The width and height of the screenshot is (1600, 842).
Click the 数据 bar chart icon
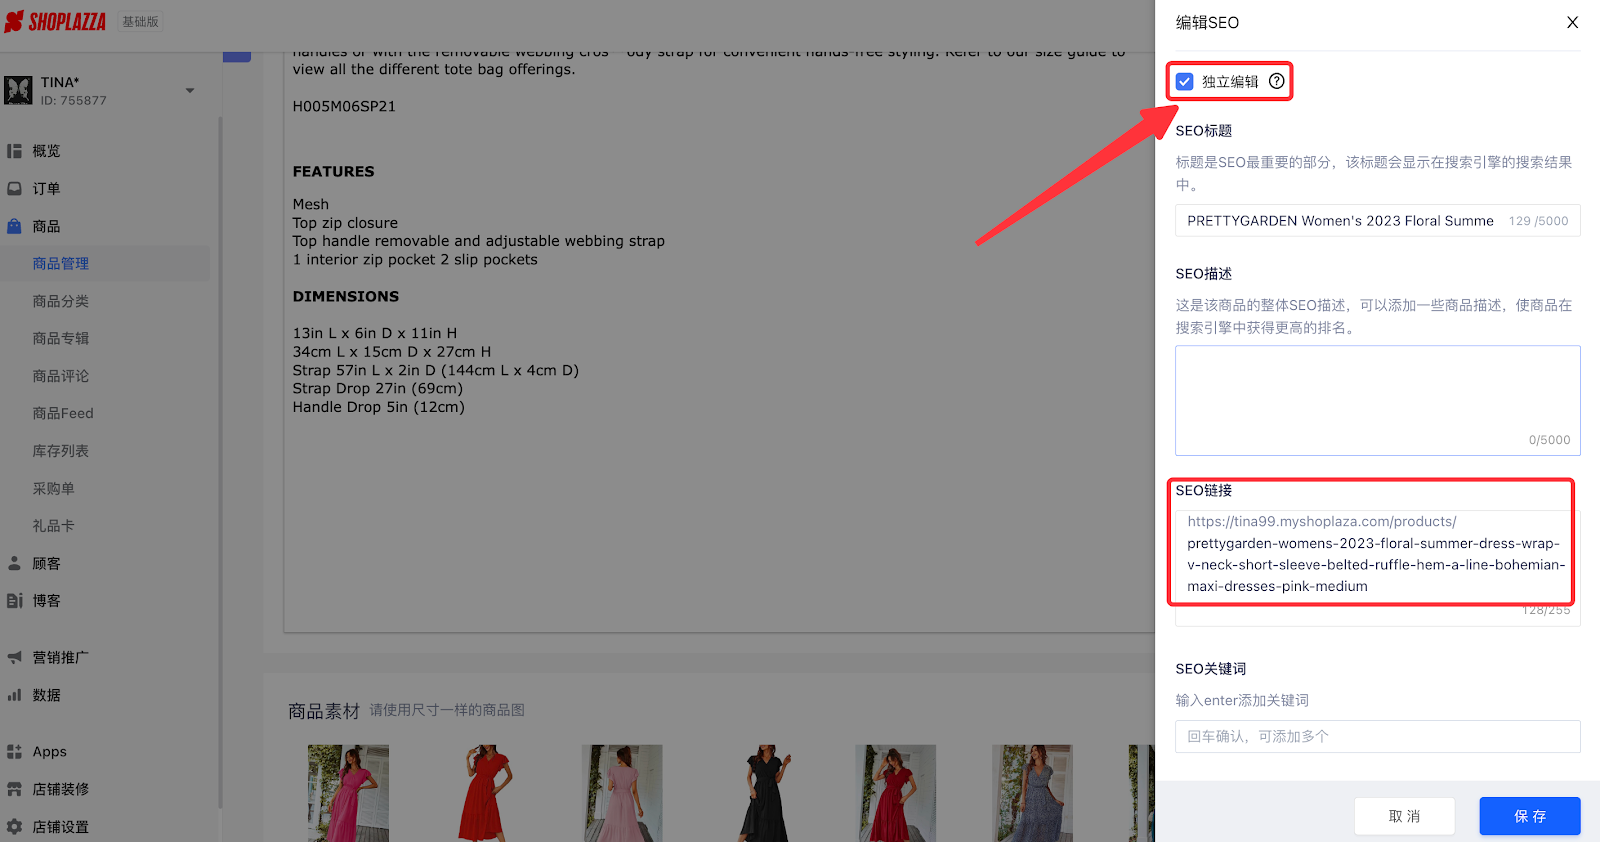14,695
